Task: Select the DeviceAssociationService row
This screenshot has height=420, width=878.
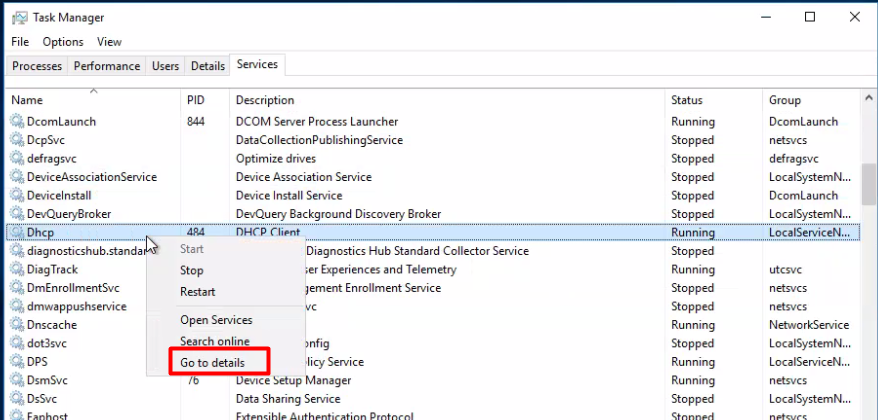Action: pos(433,177)
